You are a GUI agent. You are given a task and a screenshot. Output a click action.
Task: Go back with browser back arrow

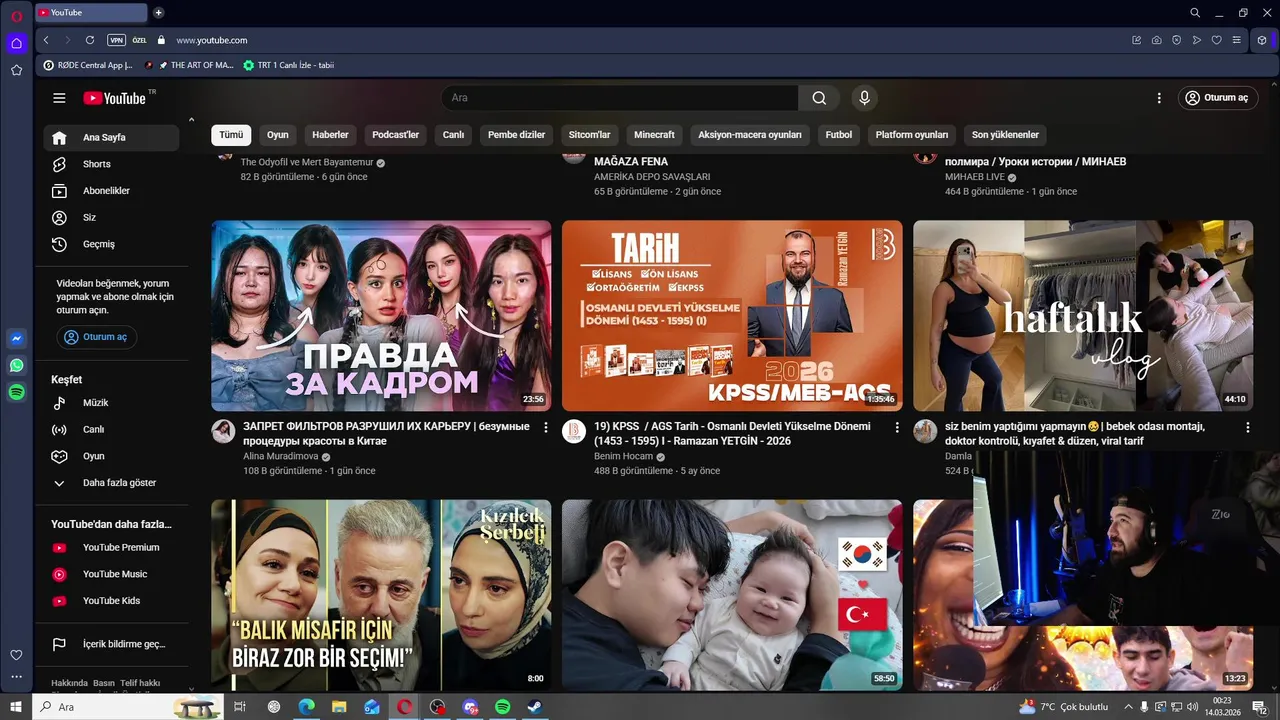(x=46, y=40)
